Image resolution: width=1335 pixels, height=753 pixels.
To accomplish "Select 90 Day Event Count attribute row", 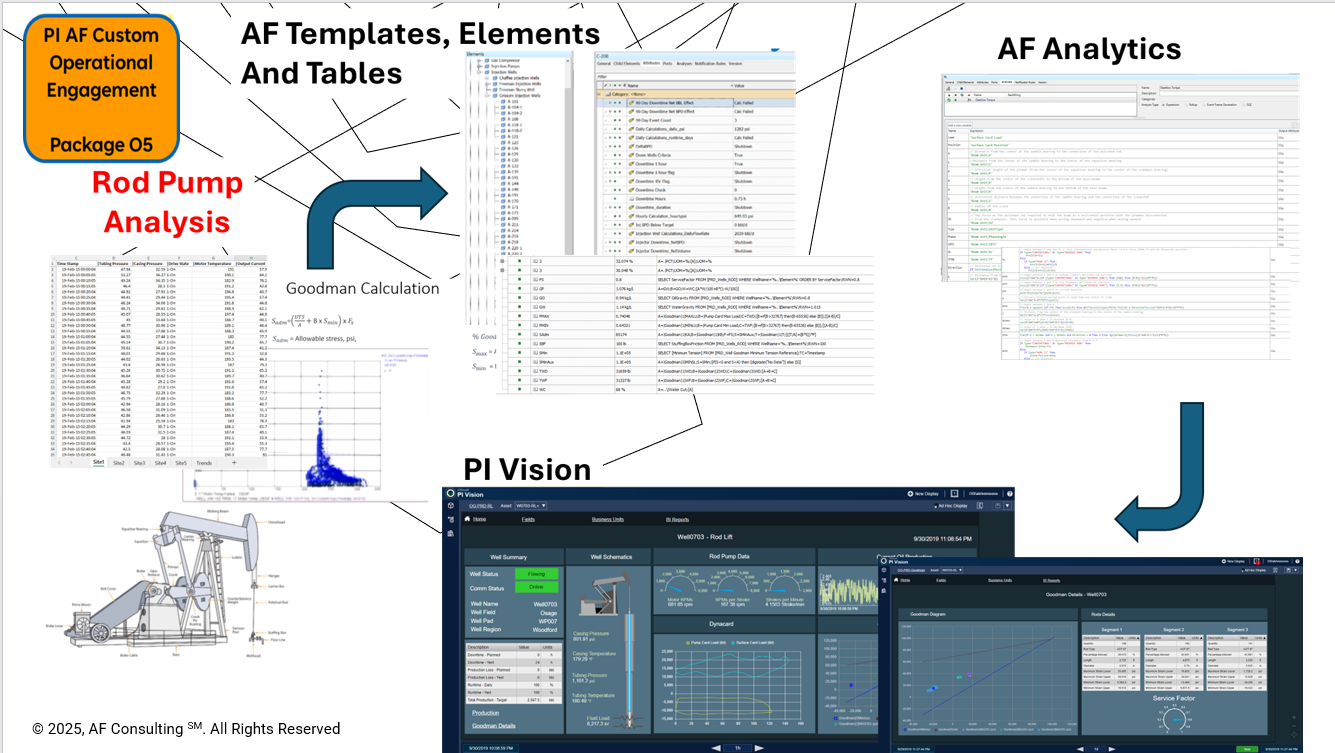I will [x=698, y=120].
